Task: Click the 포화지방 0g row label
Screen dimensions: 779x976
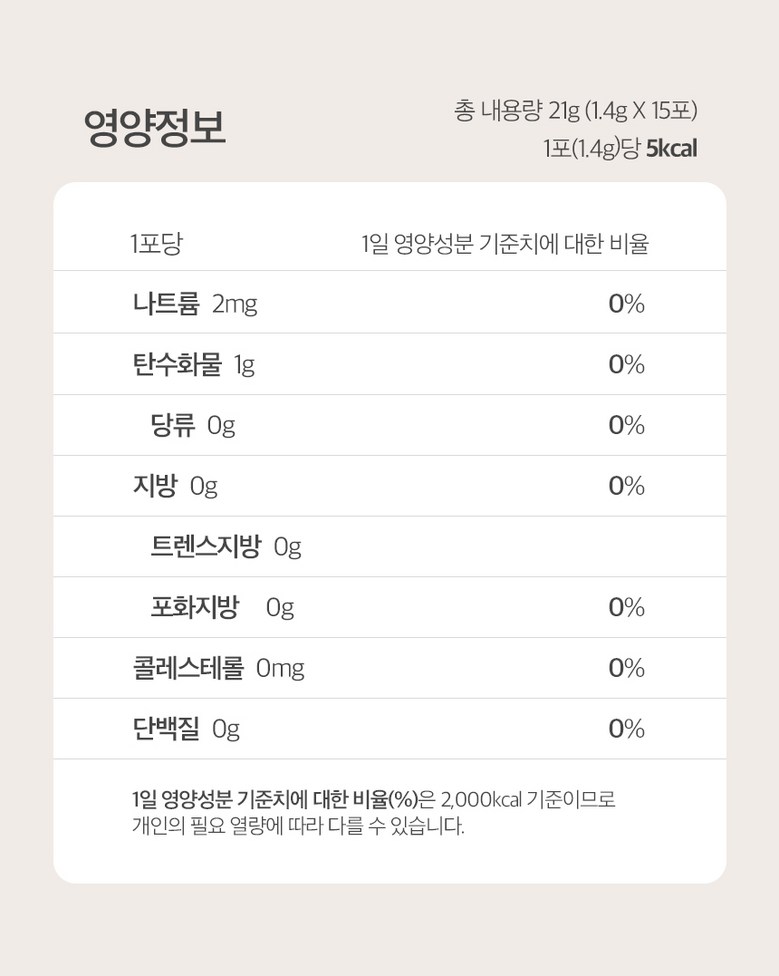Action: (x=222, y=608)
